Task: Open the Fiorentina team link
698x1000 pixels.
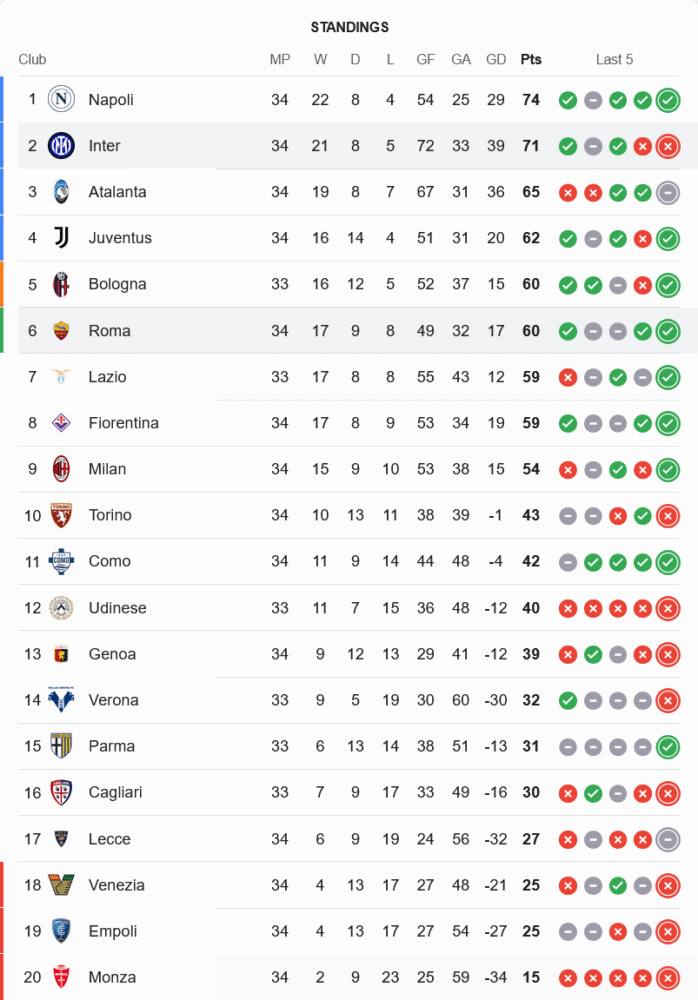Action: click(x=123, y=423)
